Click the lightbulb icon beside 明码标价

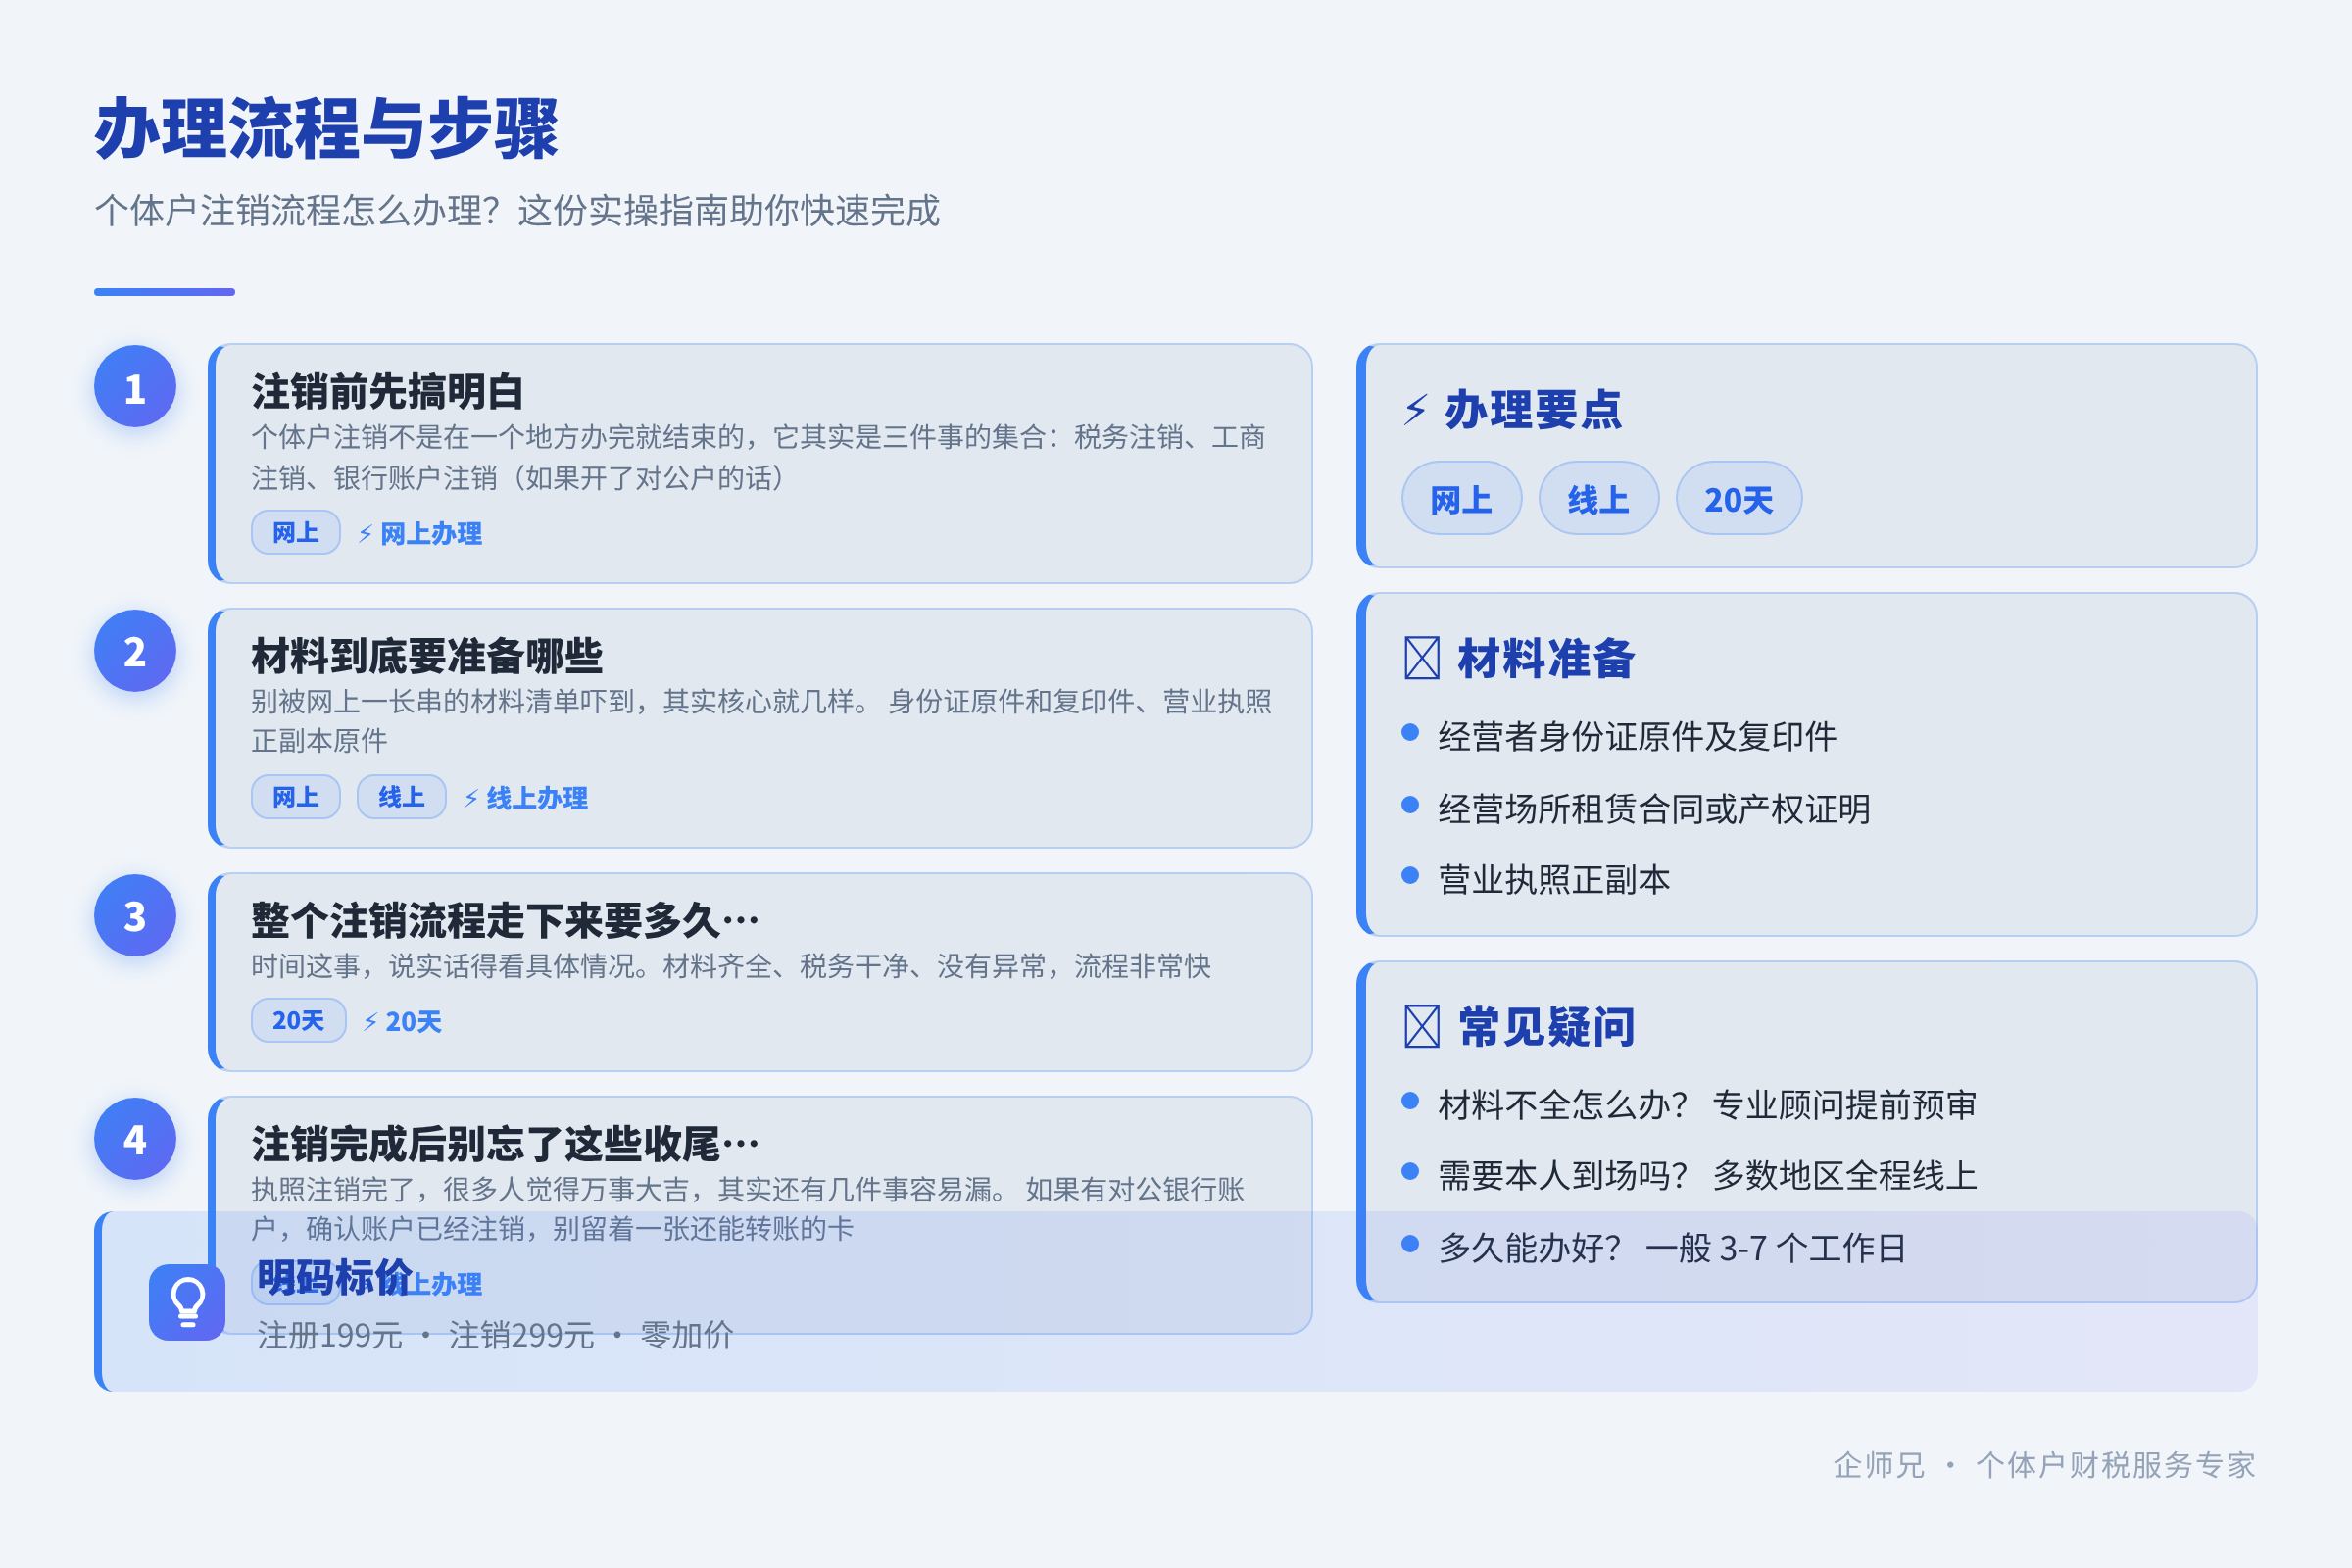(187, 1302)
